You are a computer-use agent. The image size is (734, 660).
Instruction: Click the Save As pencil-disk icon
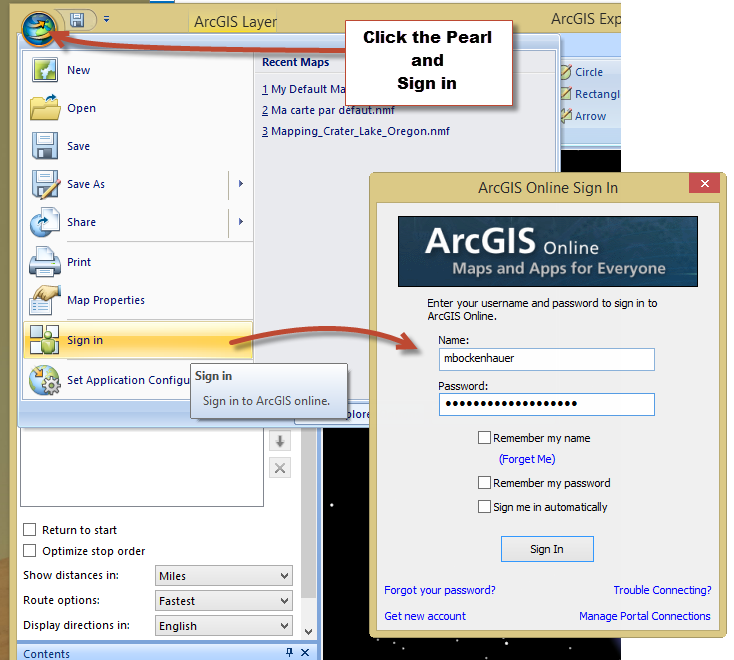pyautogui.click(x=45, y=184)
